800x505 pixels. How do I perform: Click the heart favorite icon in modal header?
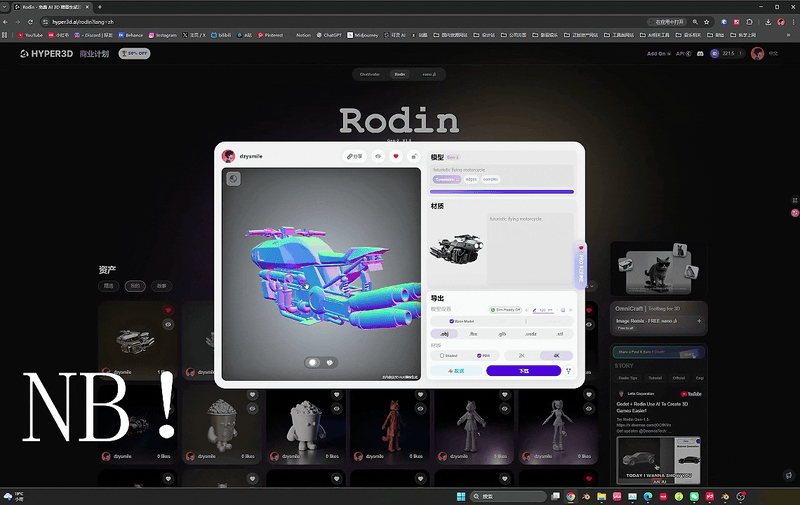pos(396,156)
